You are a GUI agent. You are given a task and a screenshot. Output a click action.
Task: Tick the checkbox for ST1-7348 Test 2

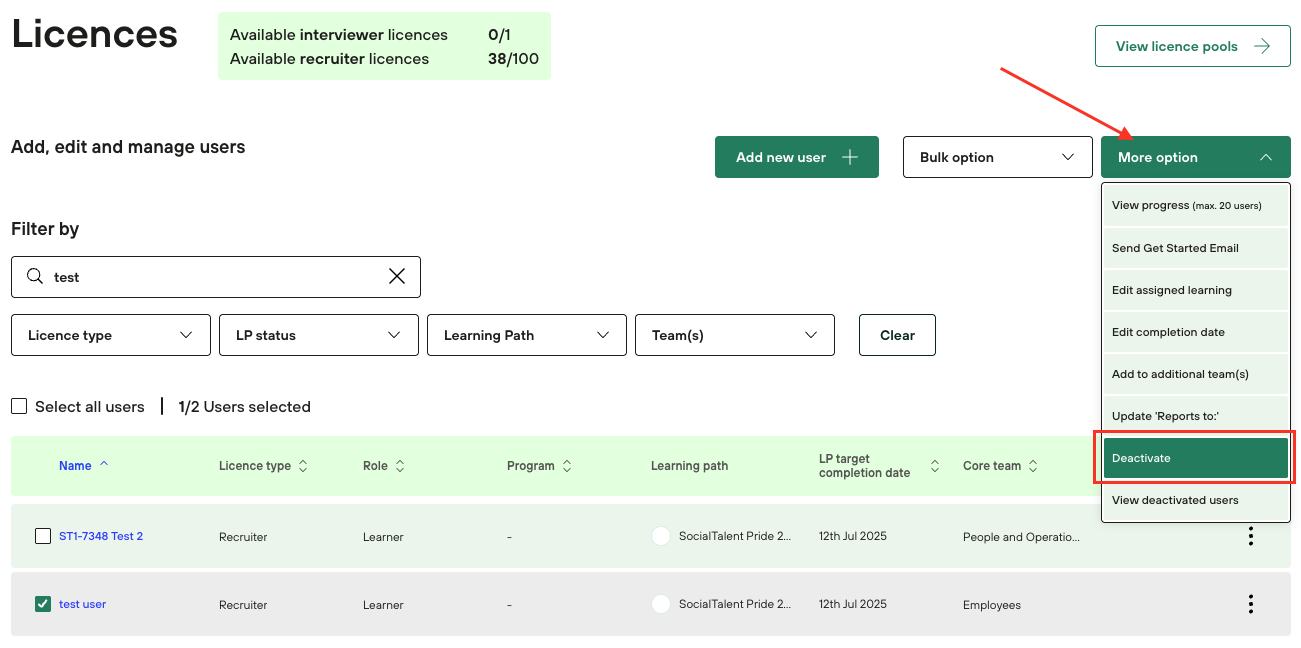(43, 536)
